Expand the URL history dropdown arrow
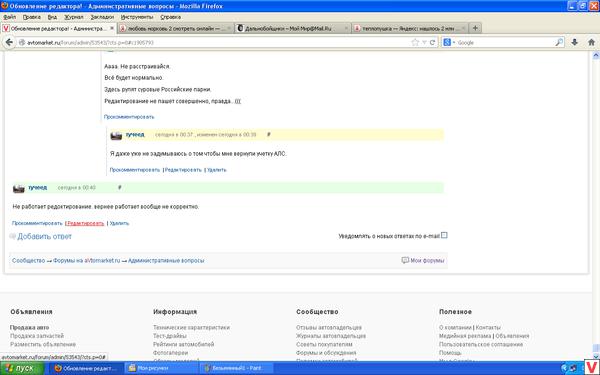This screenshot has height=375, width=600. [424, 42]
